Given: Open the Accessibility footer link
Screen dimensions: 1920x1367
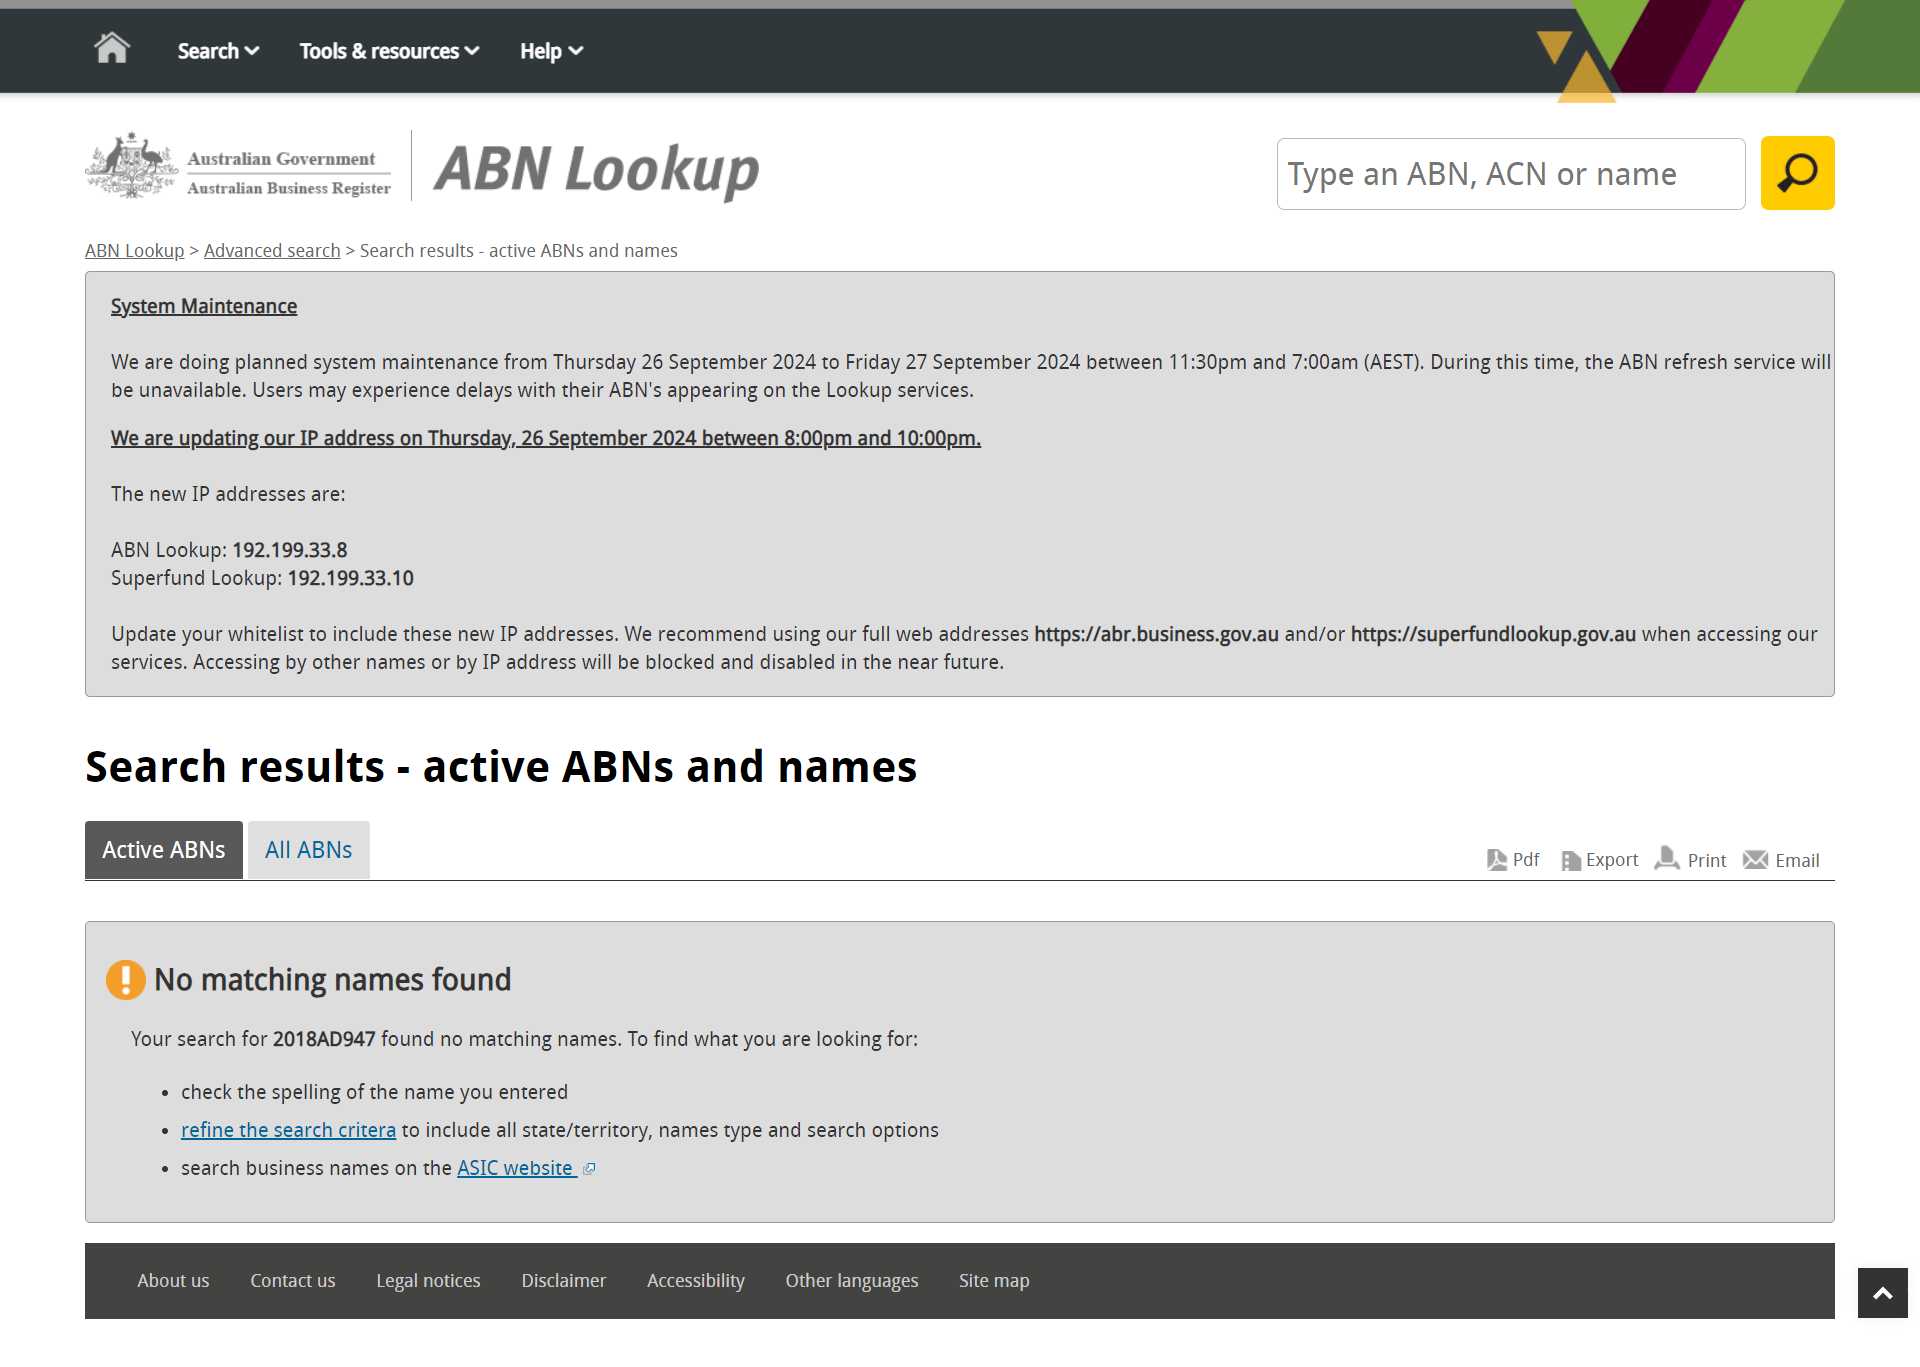Looking at the screenshot, I should tap(696, 1281).
